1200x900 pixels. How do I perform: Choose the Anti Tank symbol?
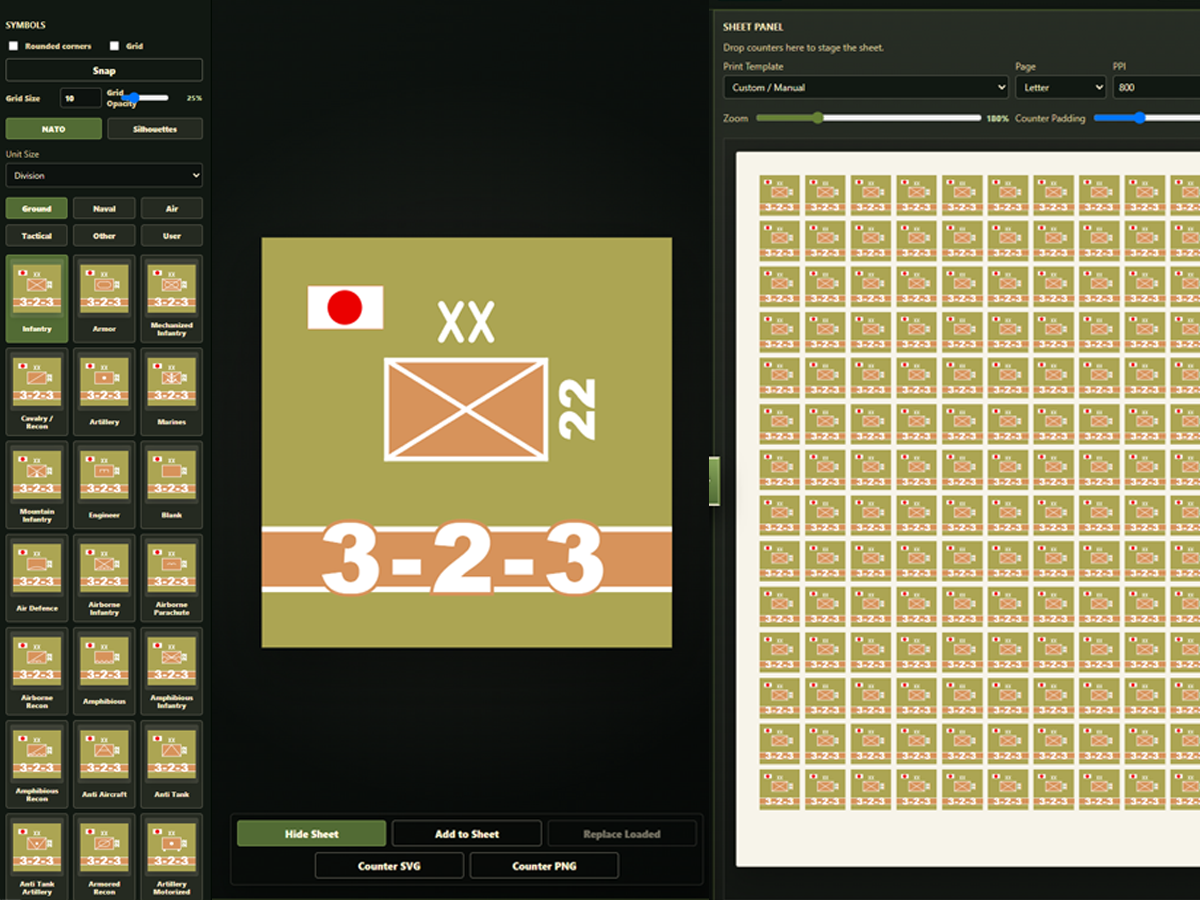171,764
